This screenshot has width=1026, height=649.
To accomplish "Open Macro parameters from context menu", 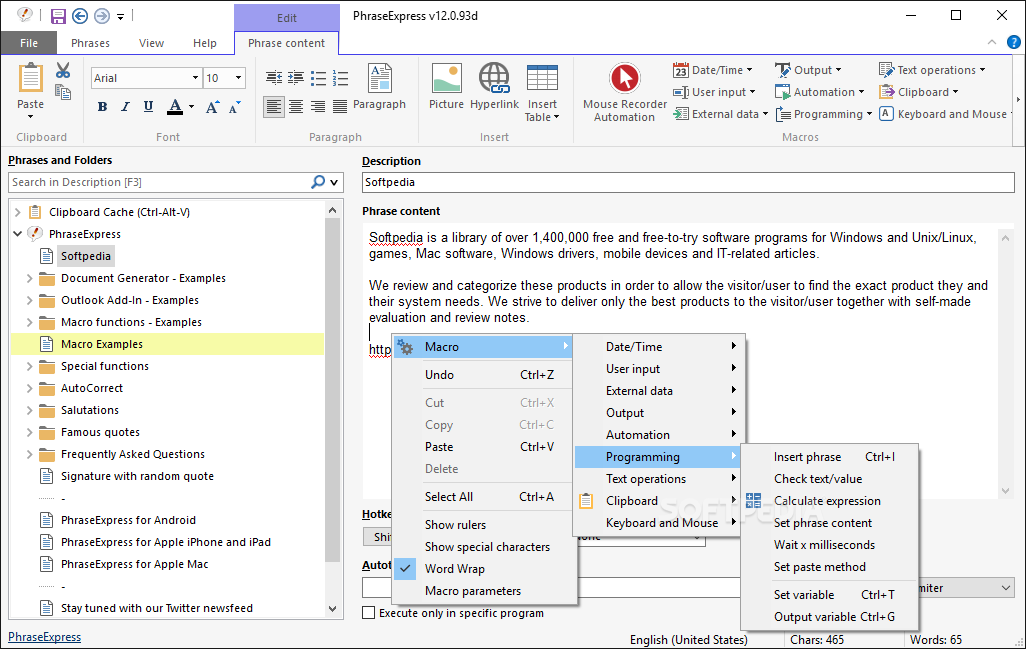I will pos(484,591).
